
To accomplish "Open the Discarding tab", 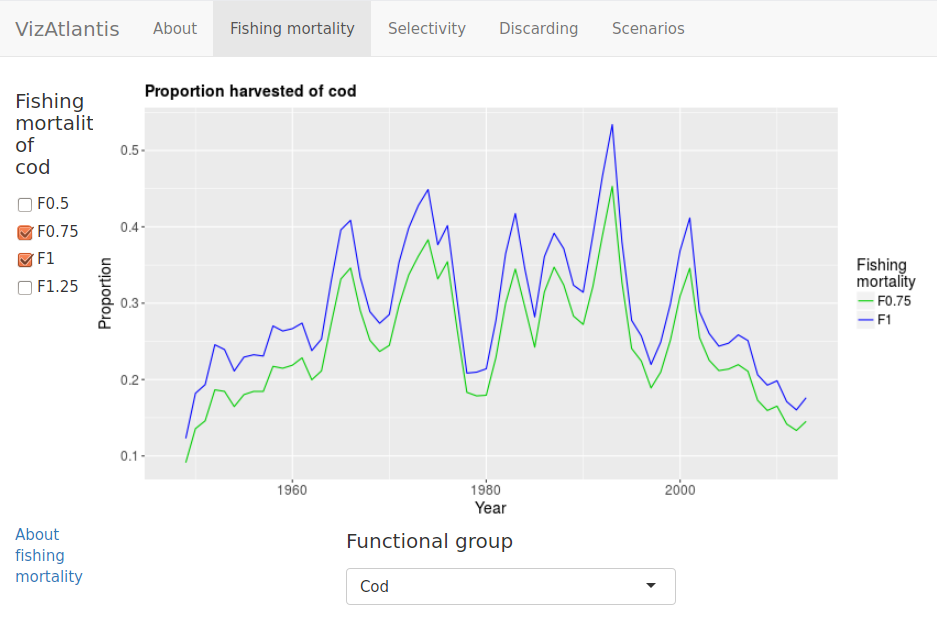I will [x=539, y=28].
